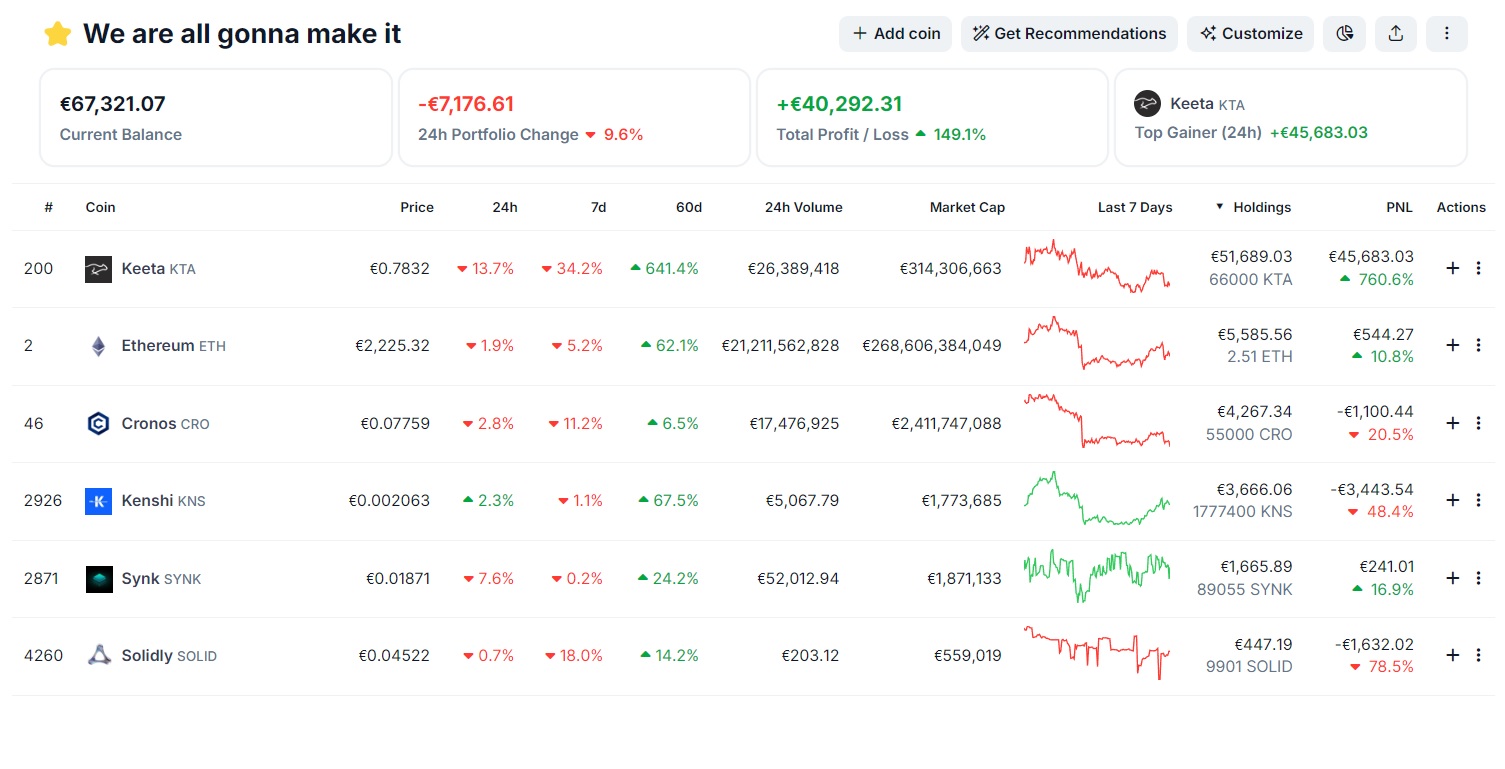This screenshot has width=1505, height=769.
Task: Open Kenshi row more-actions menu
Action: 1479,500
